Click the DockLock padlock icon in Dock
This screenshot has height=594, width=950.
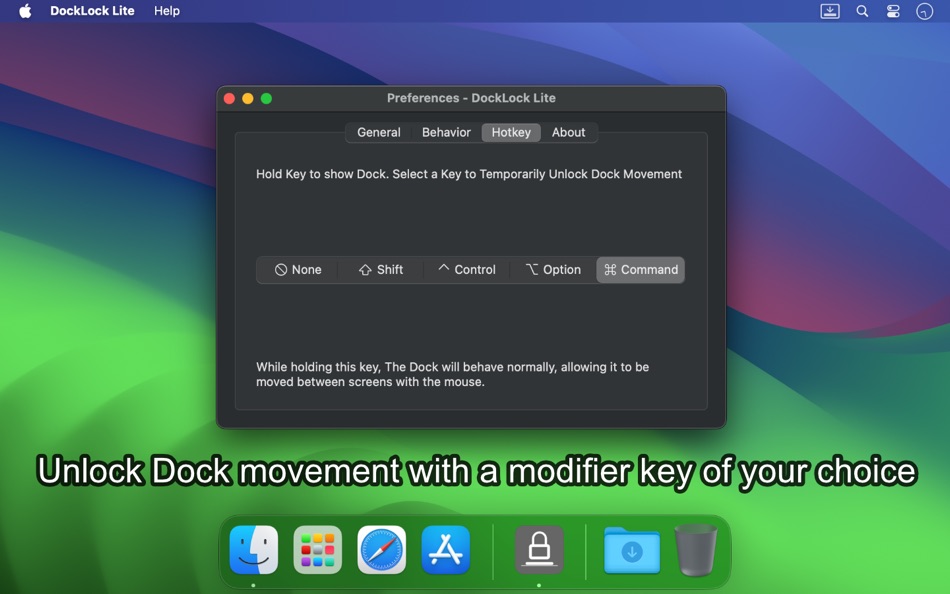click(539, 550)
